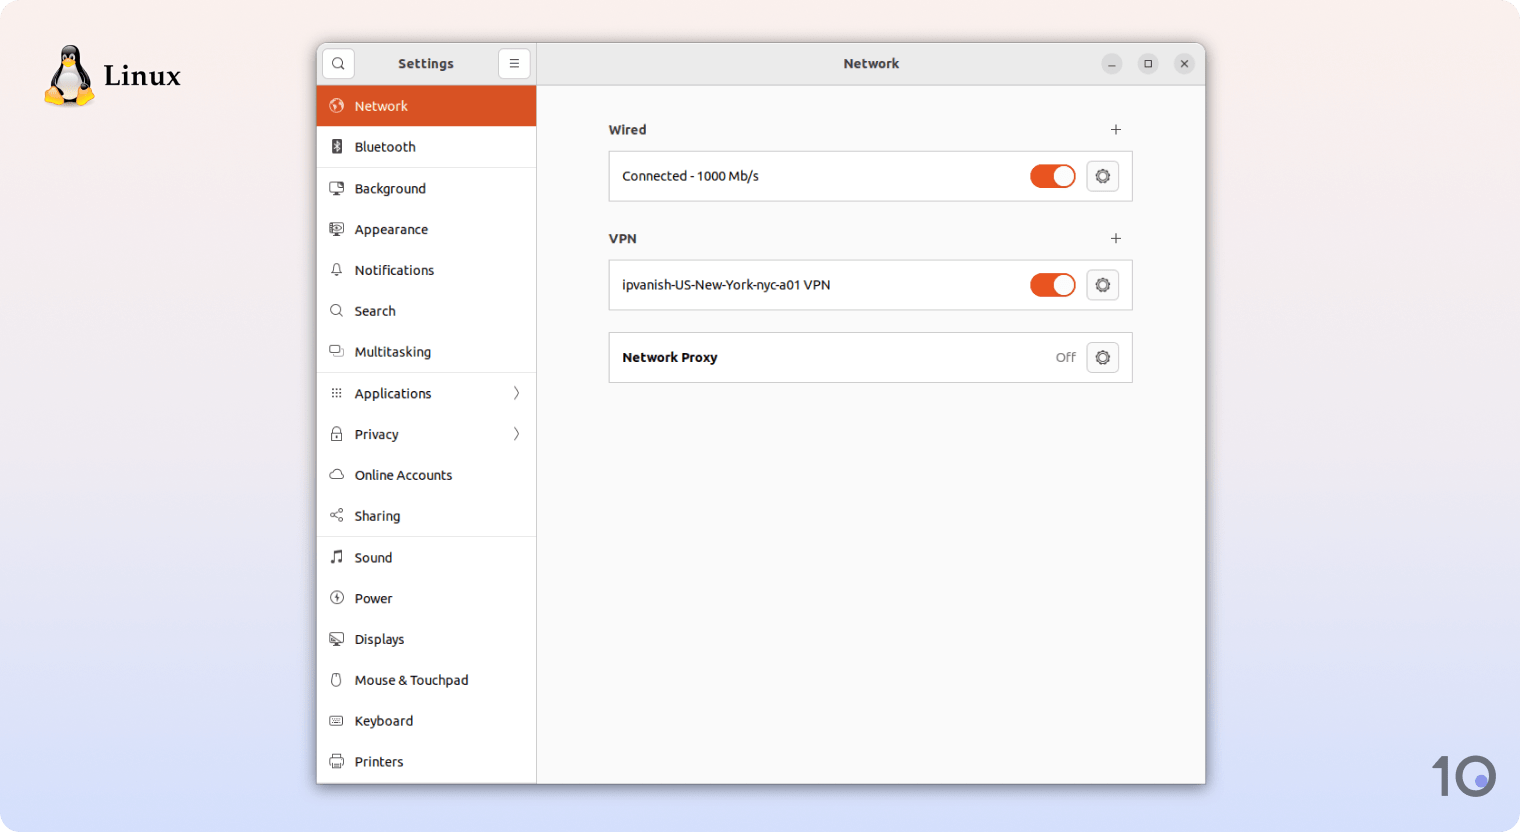Select Background in the sidebar

click(427, 188)
